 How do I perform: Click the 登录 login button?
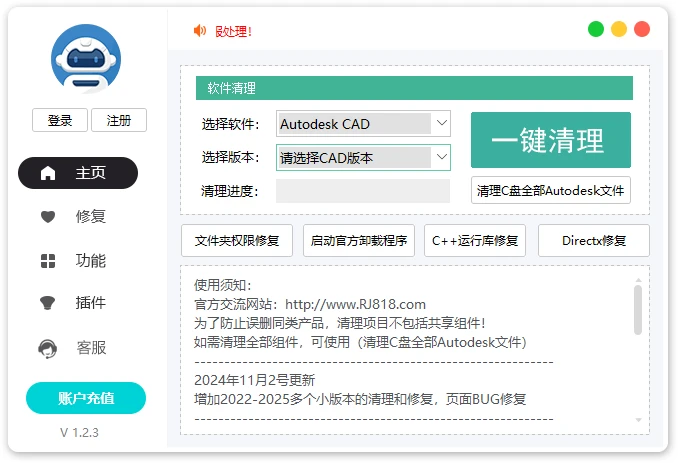pos(60,120)
